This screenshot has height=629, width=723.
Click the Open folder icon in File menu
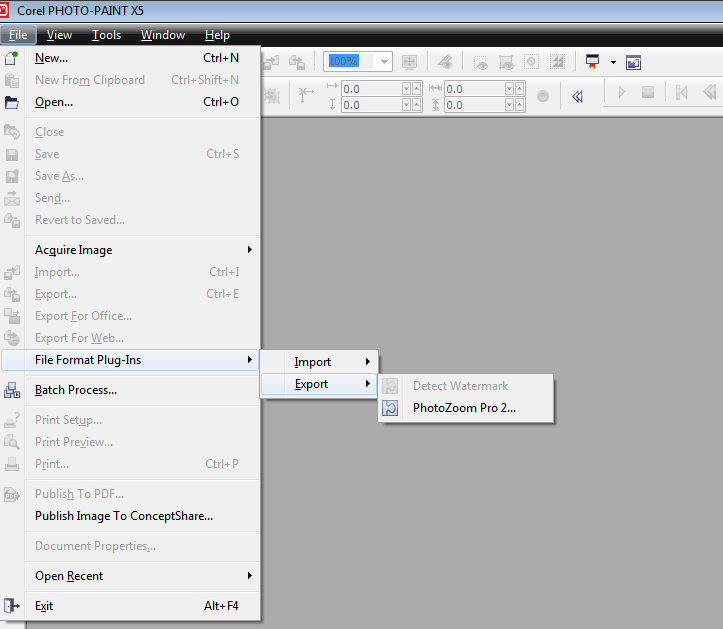[12, 102]
